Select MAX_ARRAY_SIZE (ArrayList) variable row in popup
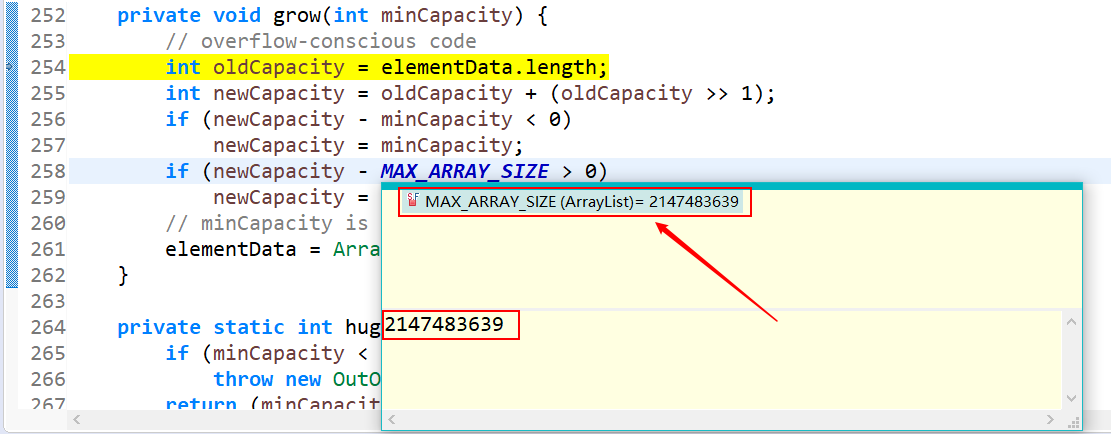 (x=574, y=202)
